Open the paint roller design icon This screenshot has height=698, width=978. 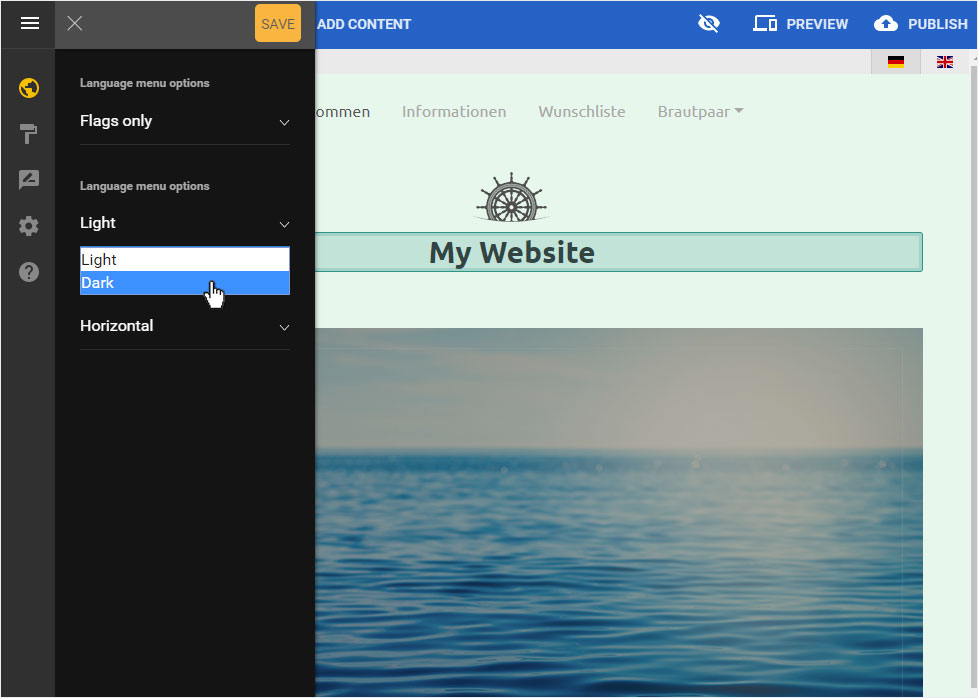click(29, 133)
